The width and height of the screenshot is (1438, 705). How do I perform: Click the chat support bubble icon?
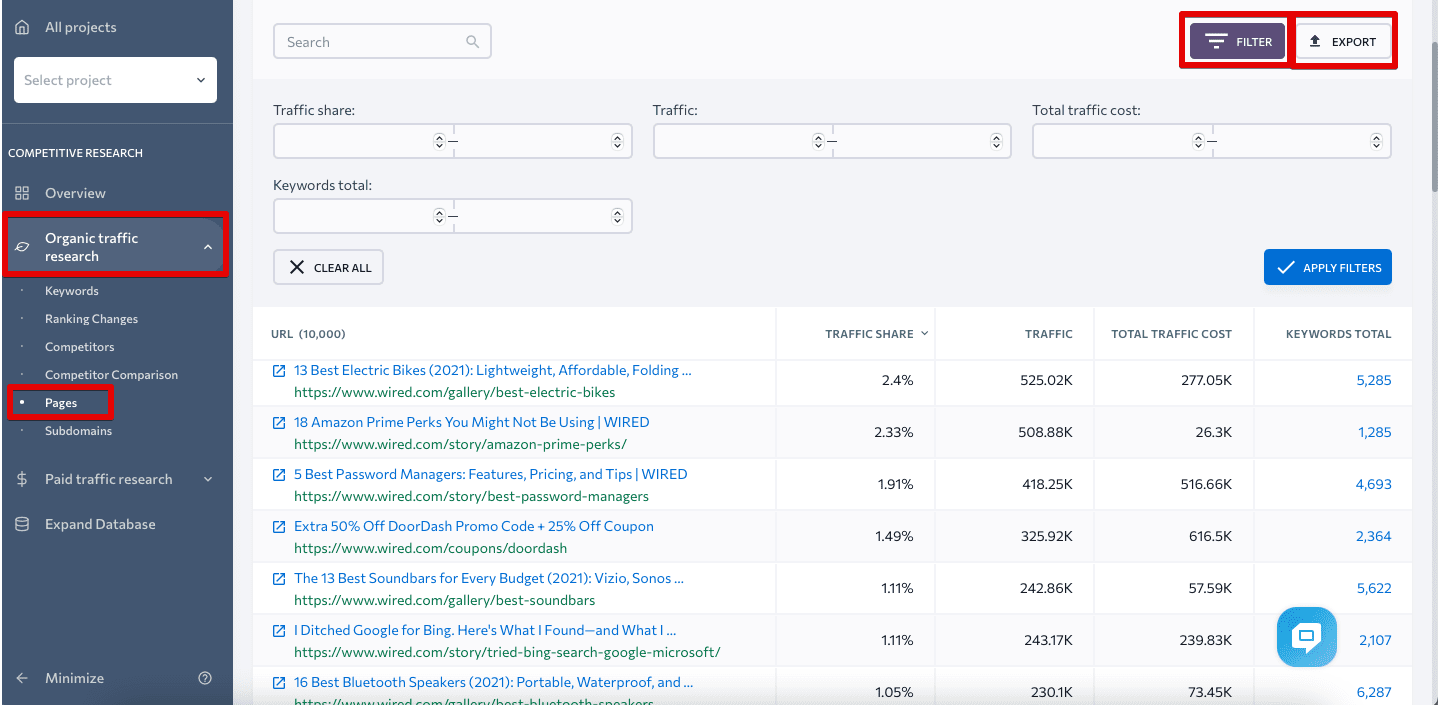1307,637
